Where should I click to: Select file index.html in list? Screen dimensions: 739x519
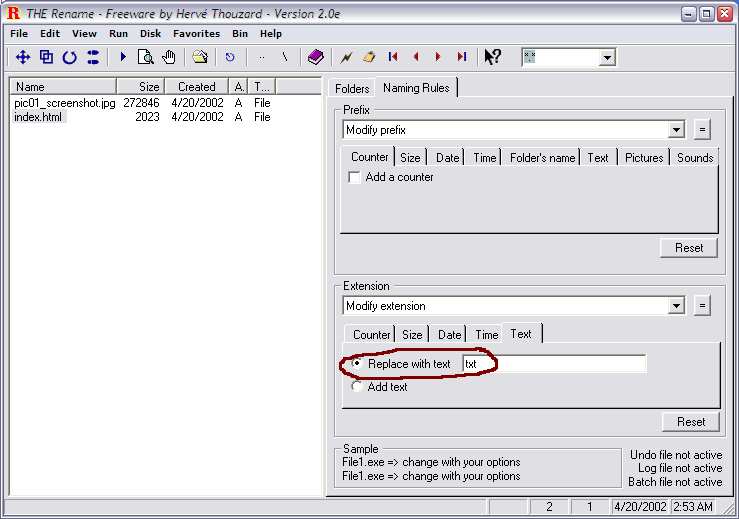38,117
